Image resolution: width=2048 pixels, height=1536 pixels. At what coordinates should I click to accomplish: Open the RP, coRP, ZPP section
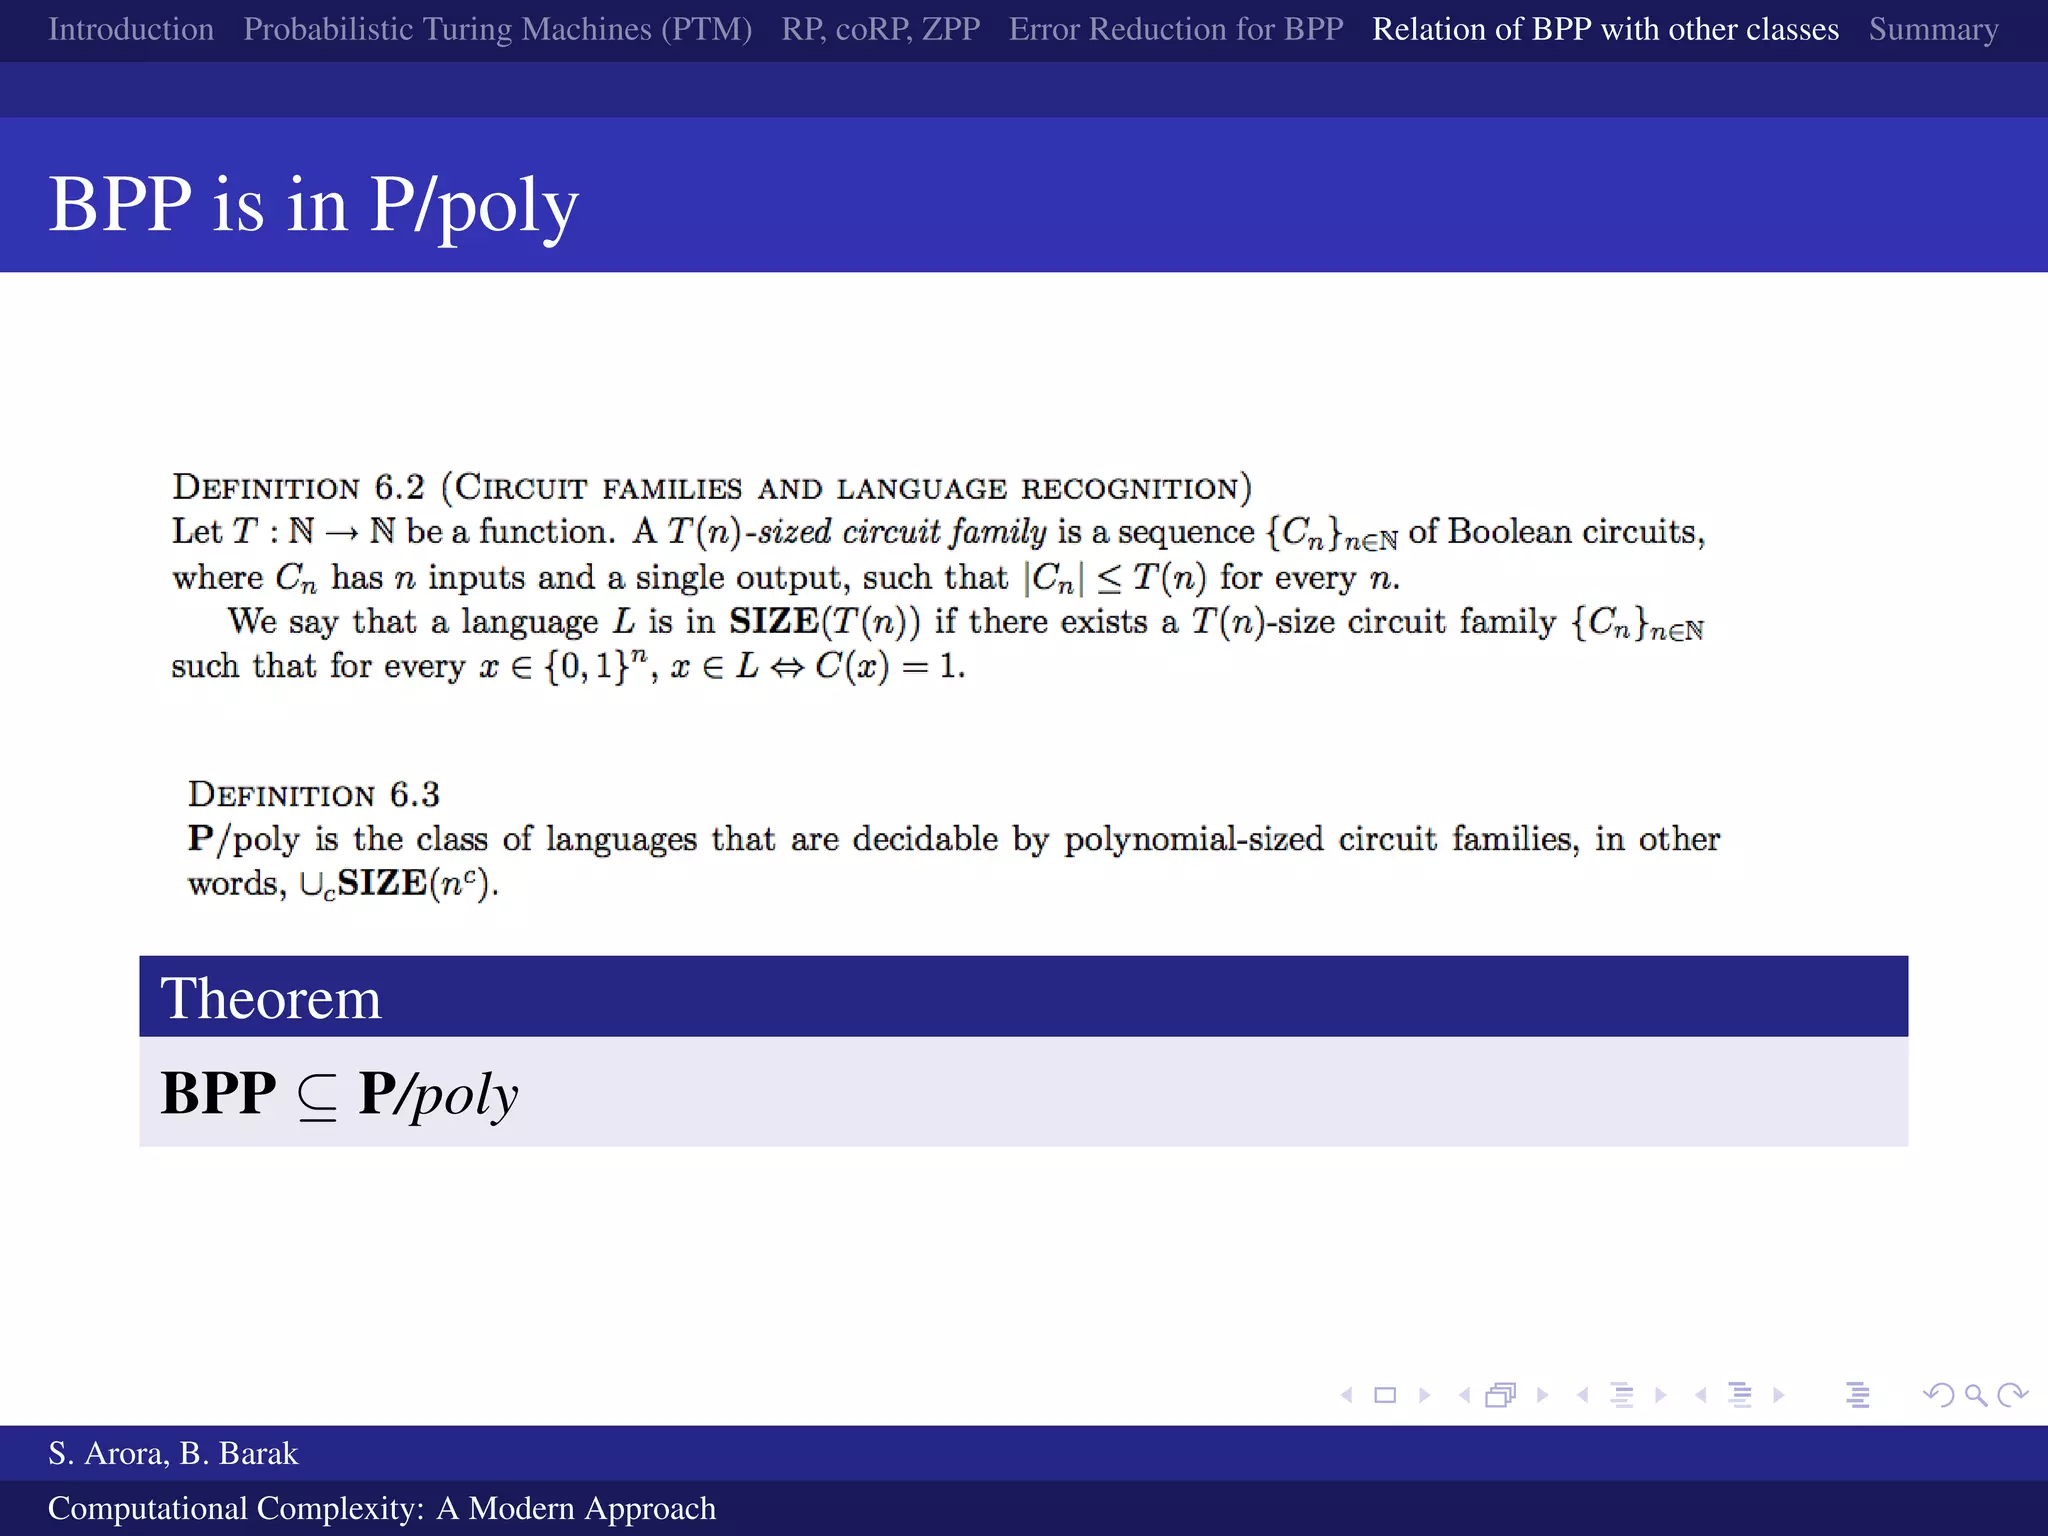[881, 29]
